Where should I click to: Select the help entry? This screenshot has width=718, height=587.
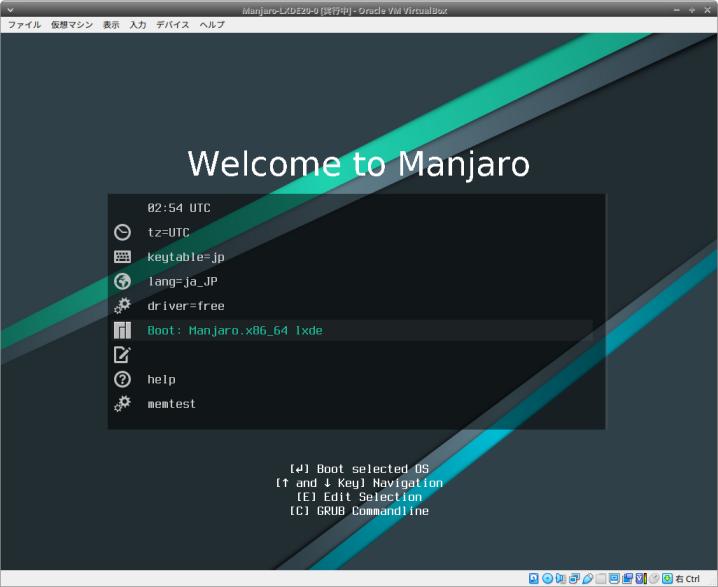coord(161,380)
